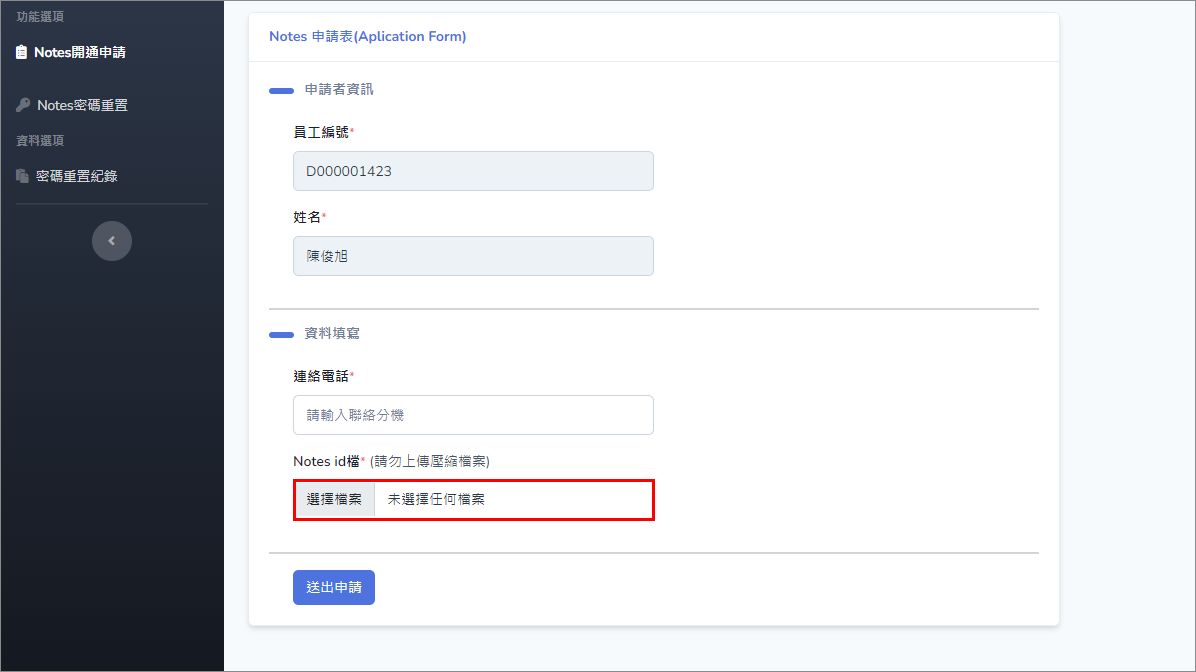Click the 資料填寫 section heading
1196x672 pixels.
(331, 333)
